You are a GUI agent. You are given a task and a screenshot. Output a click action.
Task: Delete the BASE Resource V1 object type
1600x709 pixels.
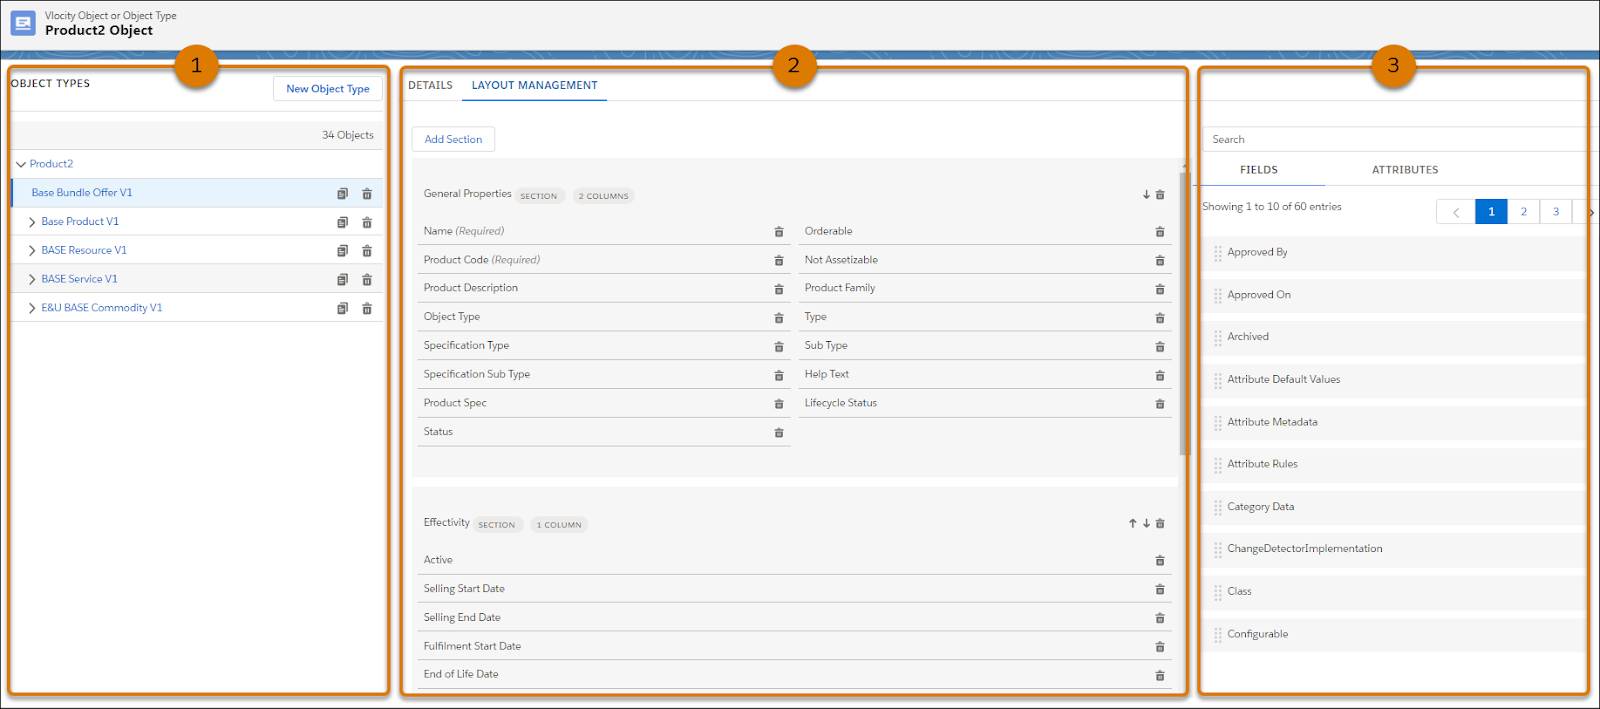(367, 251)
